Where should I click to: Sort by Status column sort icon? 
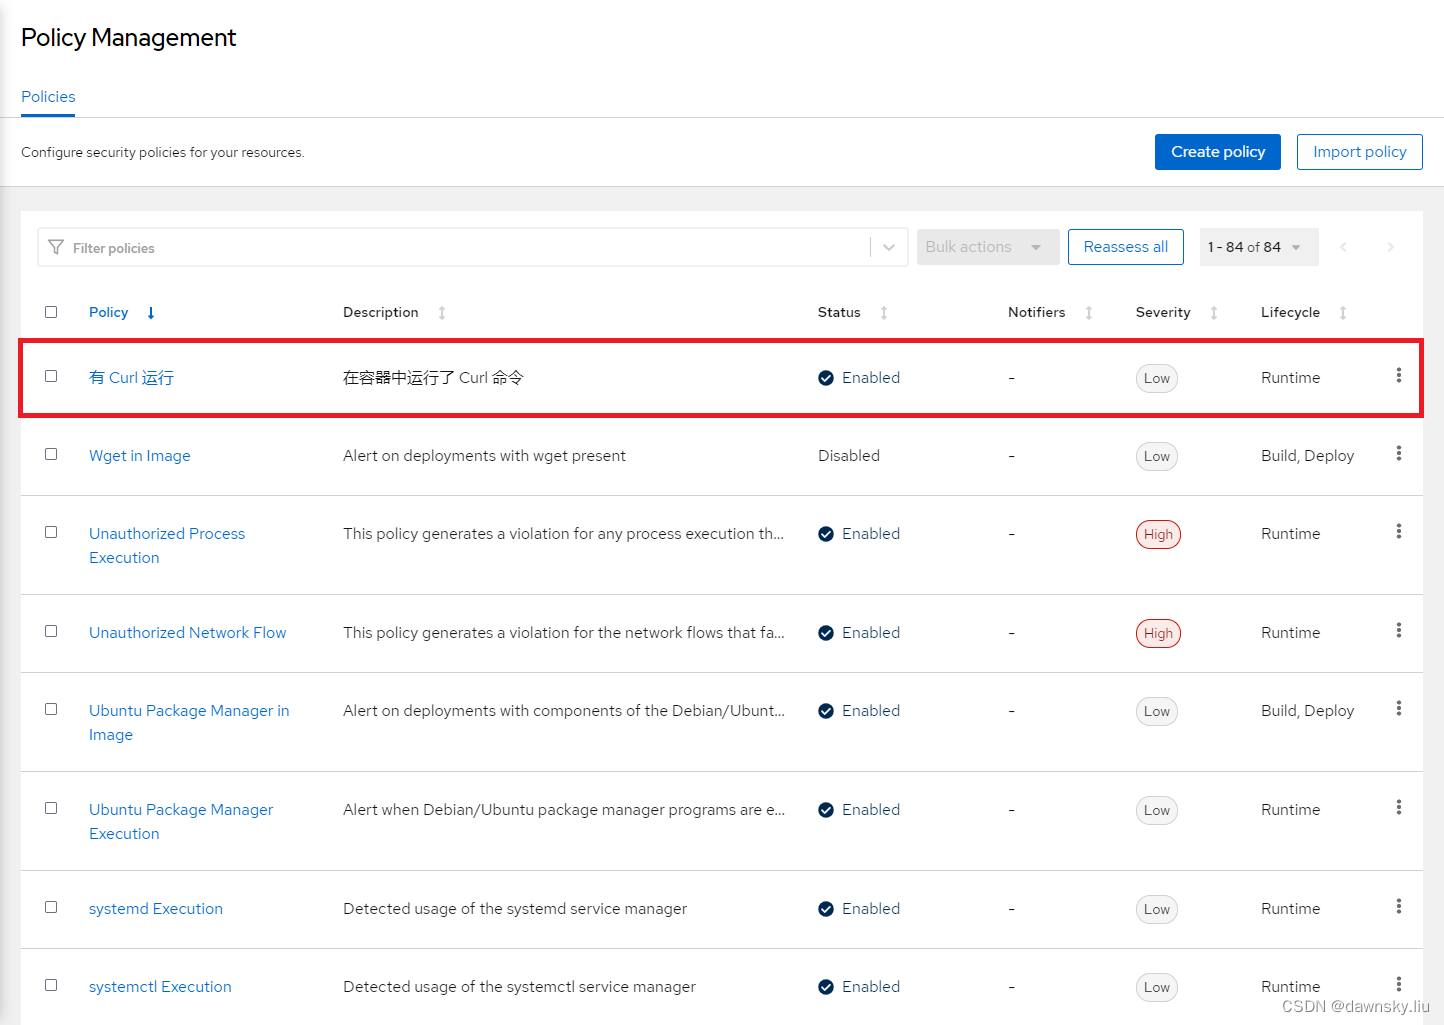tap(884, 313)
